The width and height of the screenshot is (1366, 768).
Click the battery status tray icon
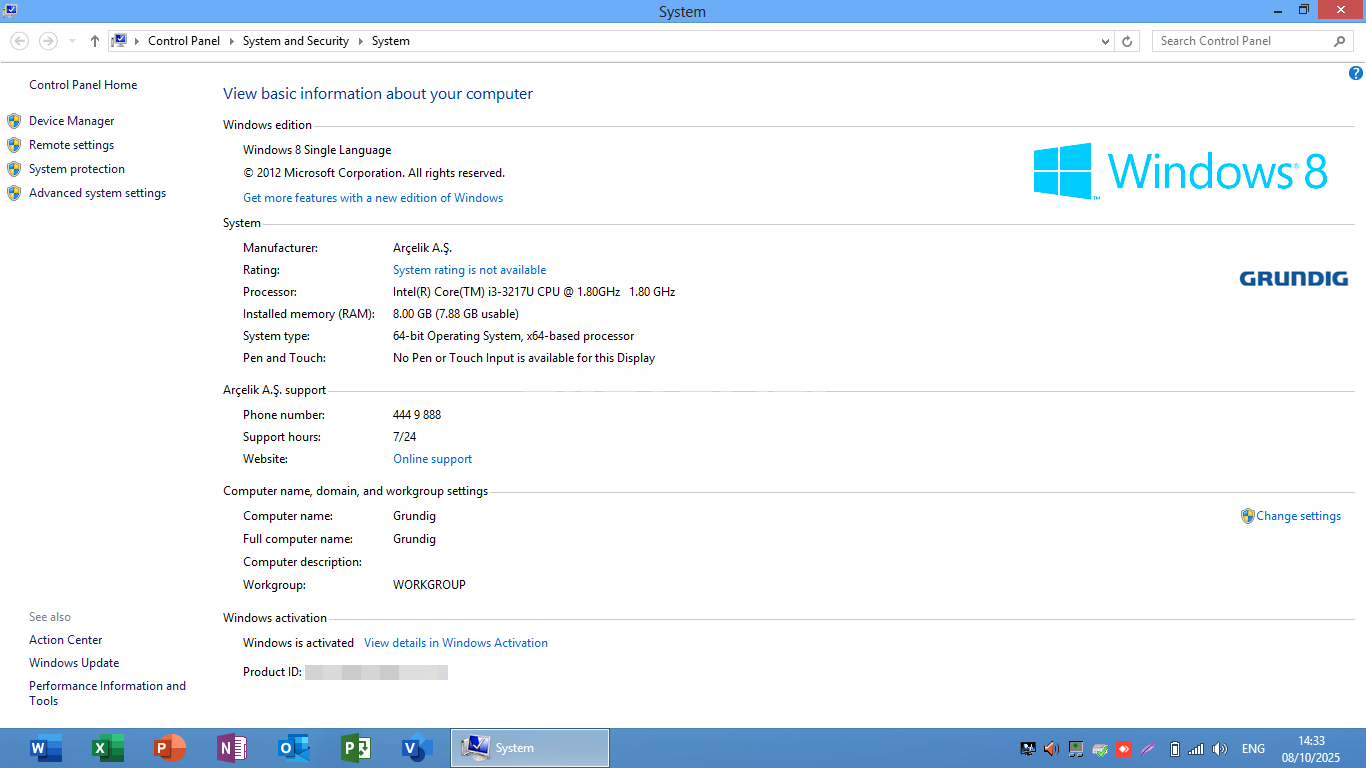tap(1175, 748)
